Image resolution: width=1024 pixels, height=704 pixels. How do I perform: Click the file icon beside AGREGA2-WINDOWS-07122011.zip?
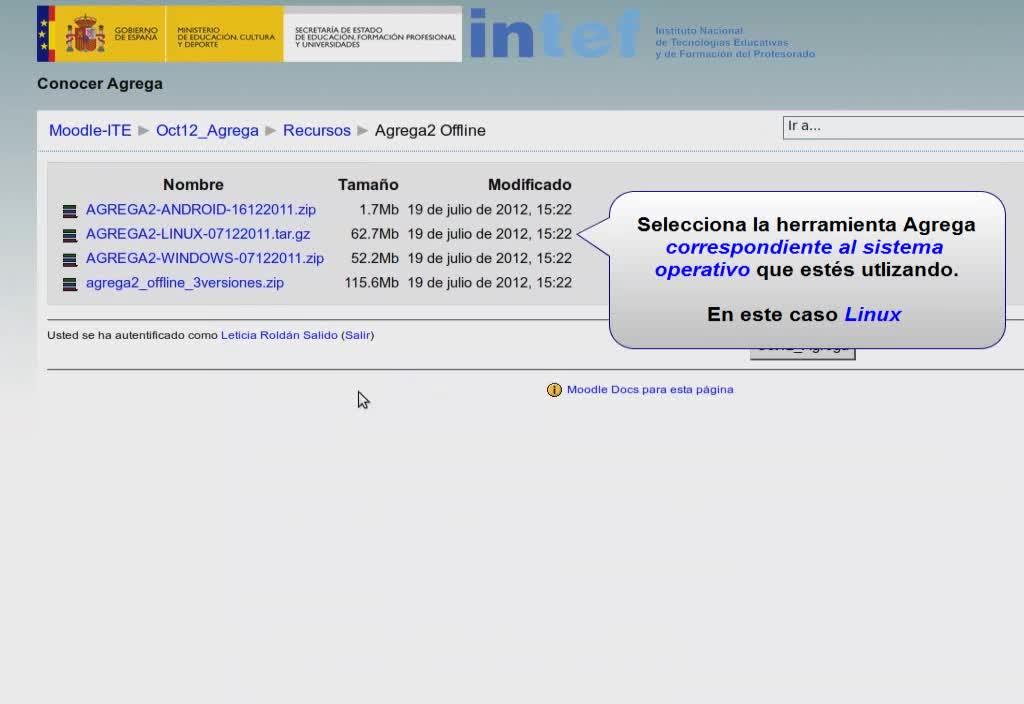coord(70,259)
